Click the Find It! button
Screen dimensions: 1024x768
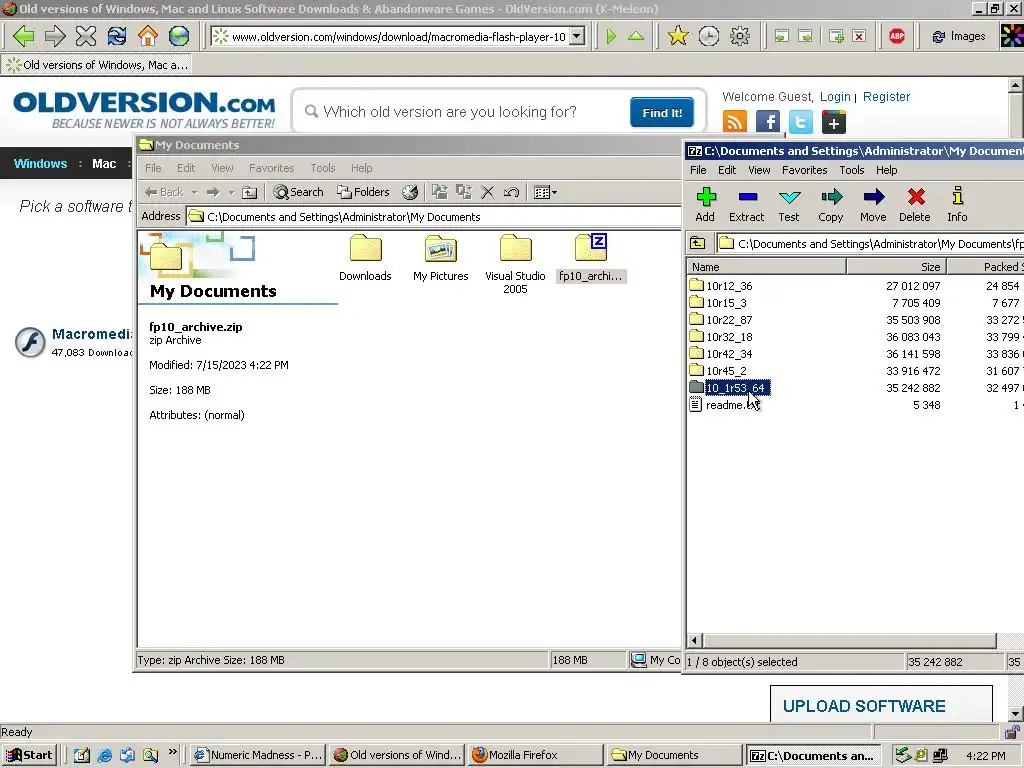[662, 112]
